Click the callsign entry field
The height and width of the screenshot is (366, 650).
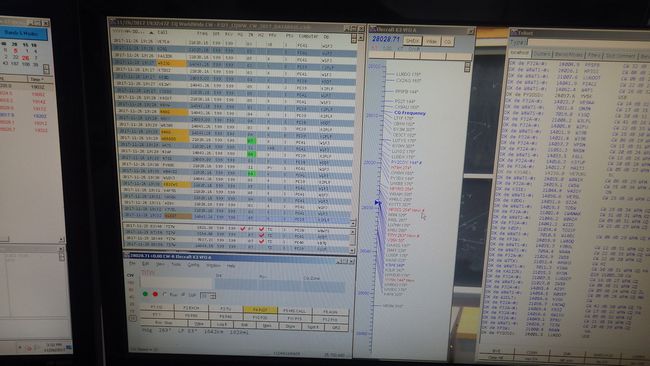point(176,283)
